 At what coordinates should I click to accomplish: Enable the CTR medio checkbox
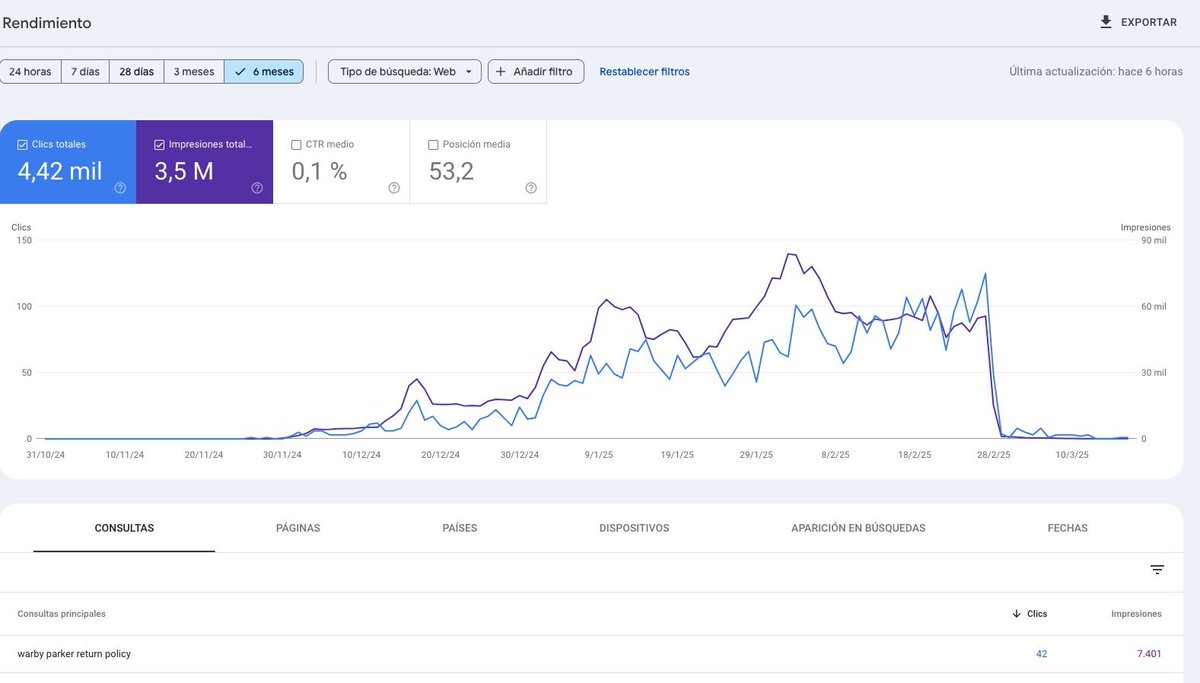point(295,144)
